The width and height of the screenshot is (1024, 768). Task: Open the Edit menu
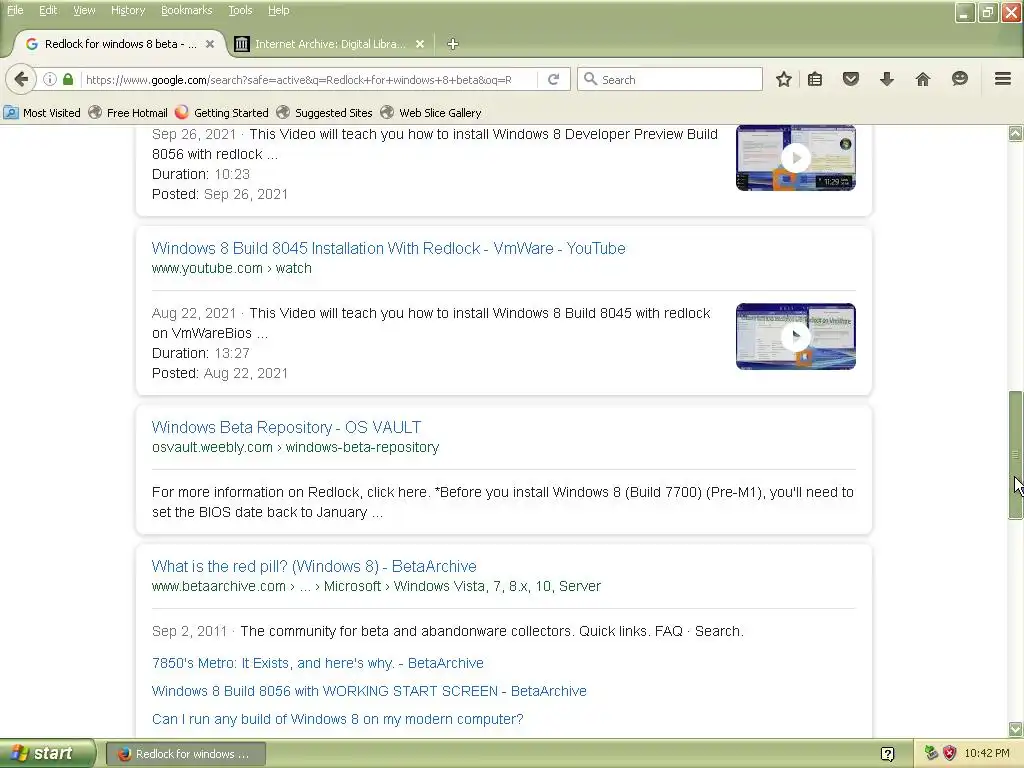point(48,10)
